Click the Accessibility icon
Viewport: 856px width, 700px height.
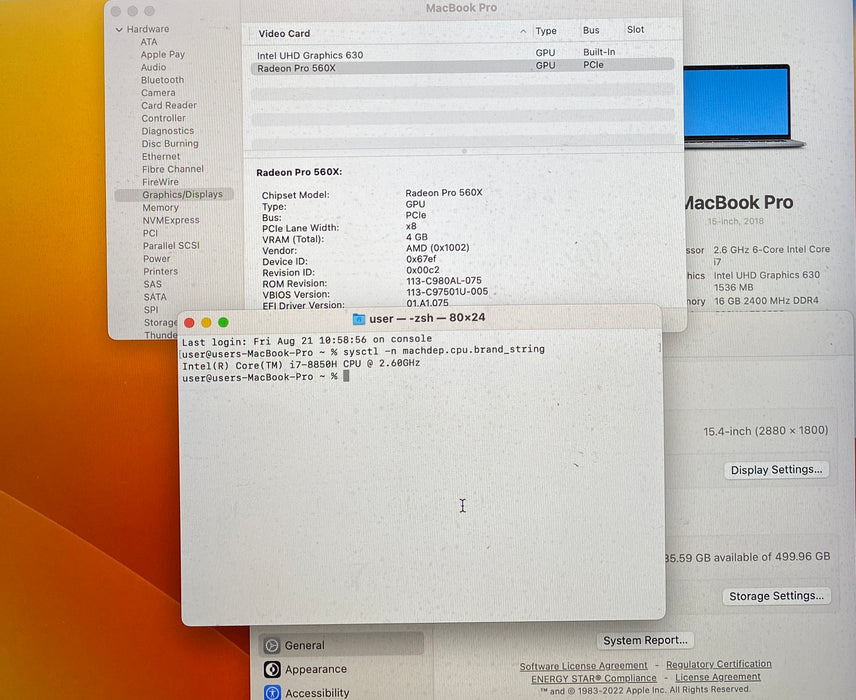click(x=272, y=692)
